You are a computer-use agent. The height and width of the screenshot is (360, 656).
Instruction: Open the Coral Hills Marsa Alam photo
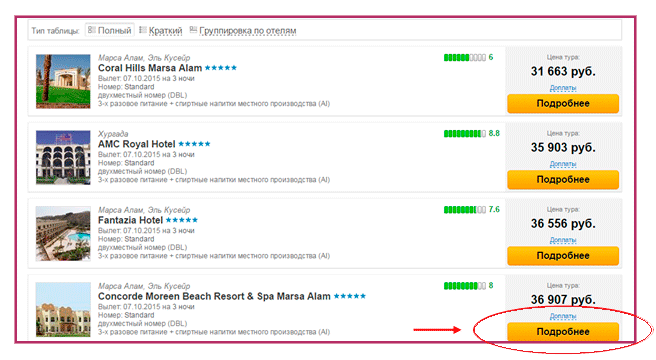pyautogui.click(x=63, y=81)
